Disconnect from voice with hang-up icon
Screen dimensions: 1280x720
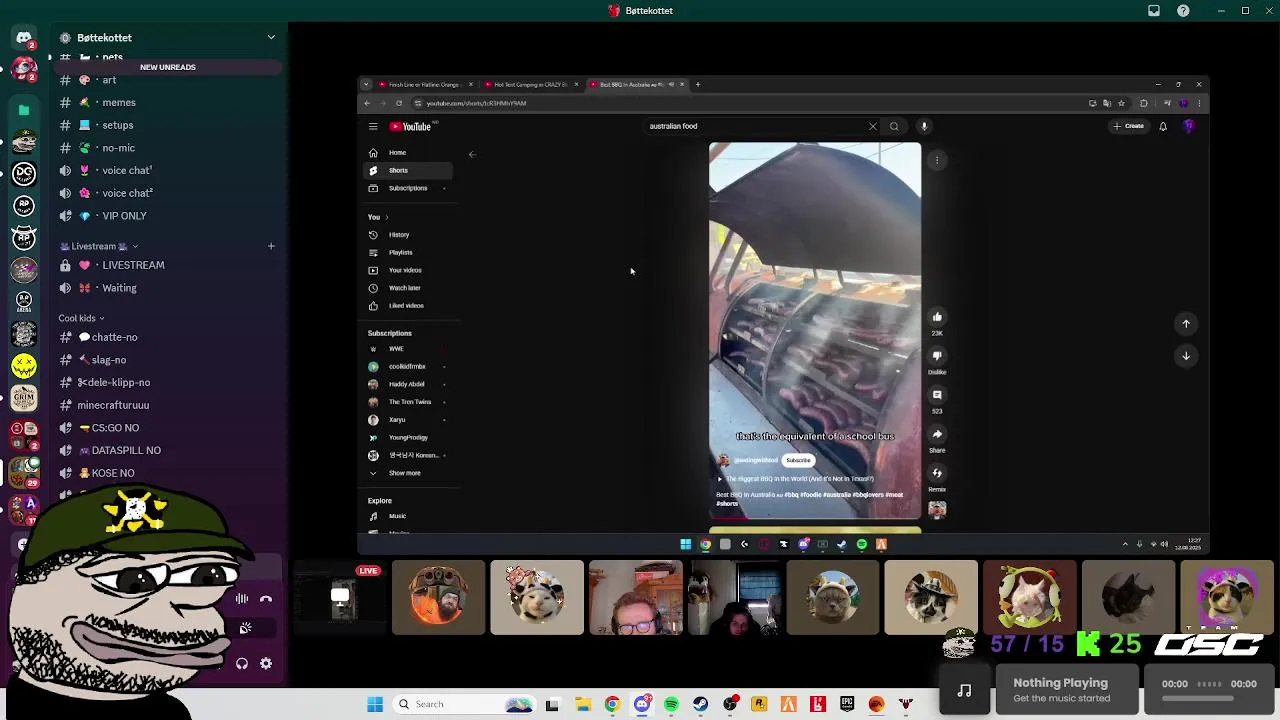pos(266,599)
